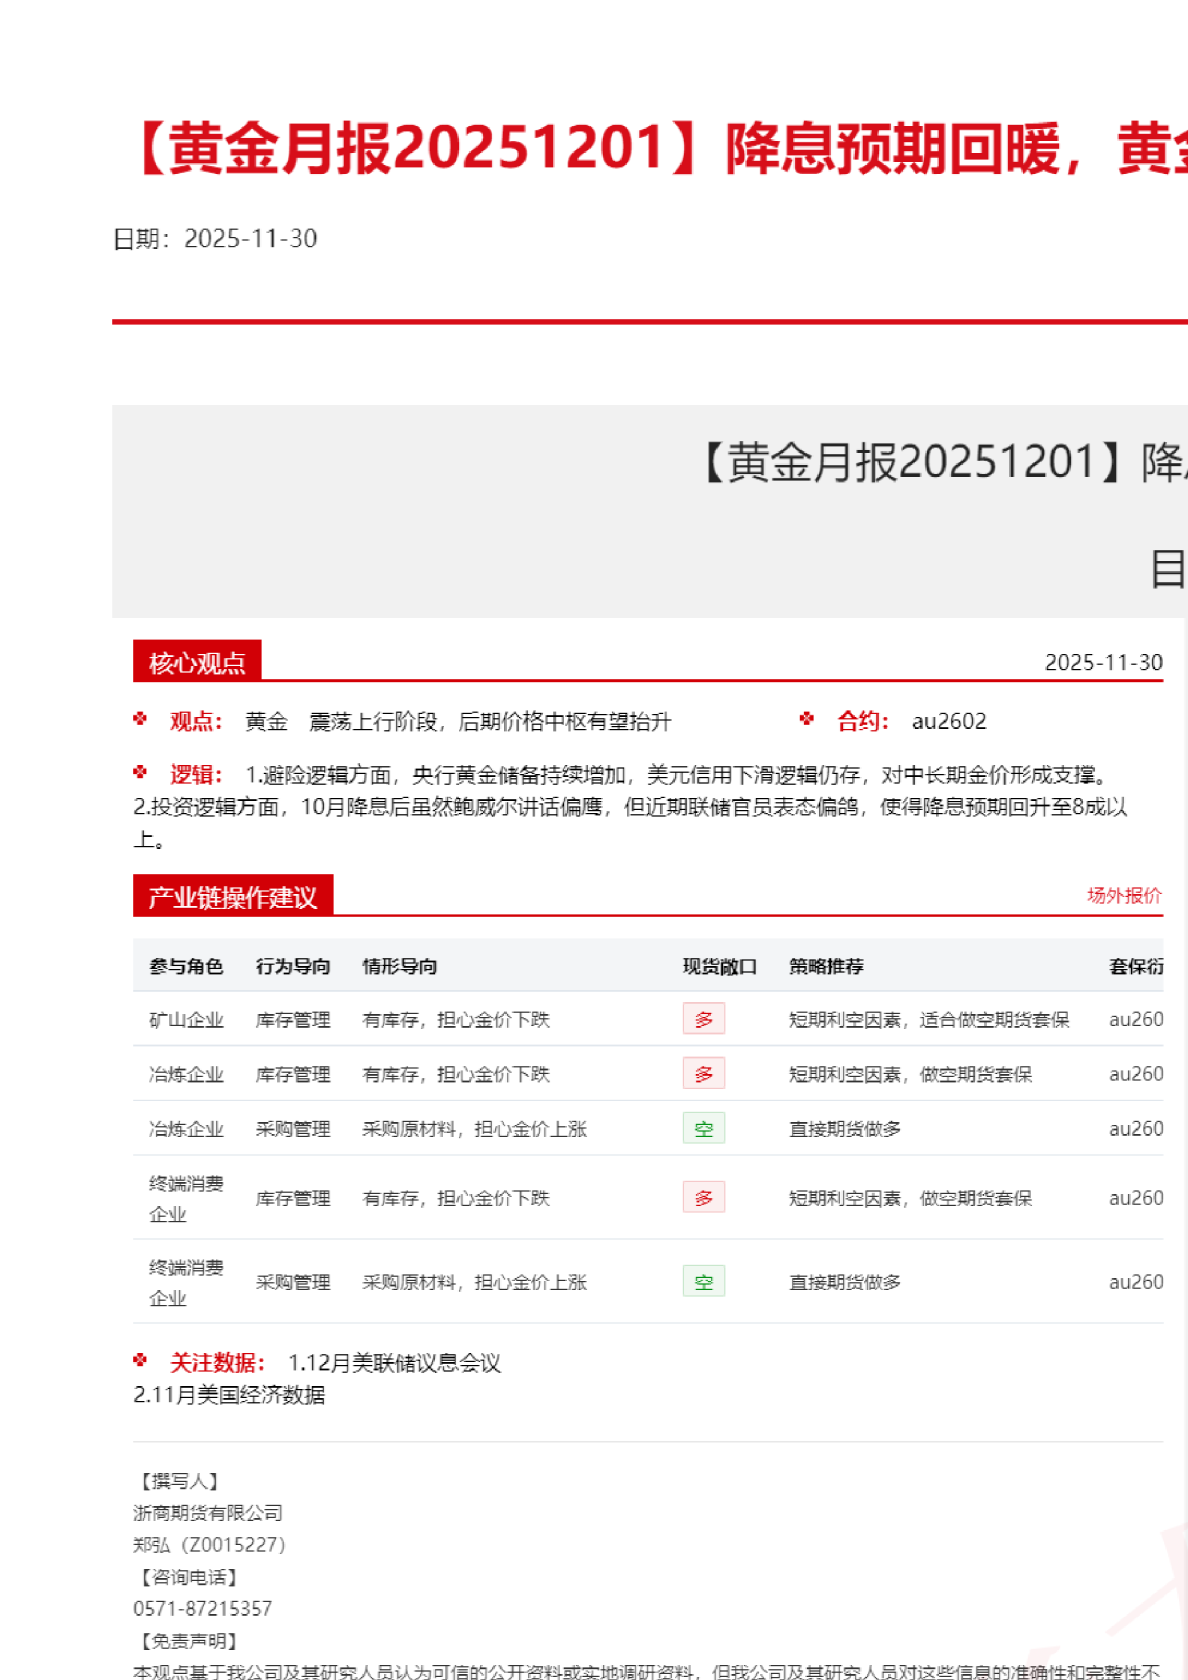
Task: Click the 情形导向 column header
Action: tap(399, 966)
